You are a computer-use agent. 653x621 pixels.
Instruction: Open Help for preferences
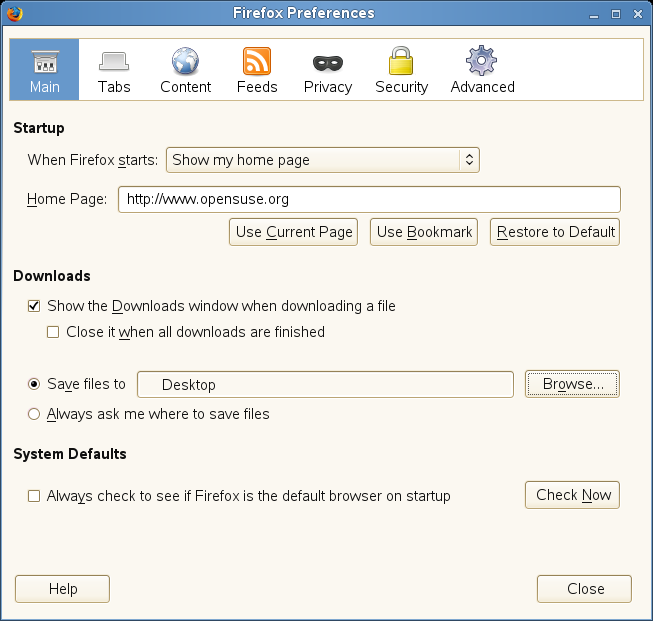tap(62, 589)
